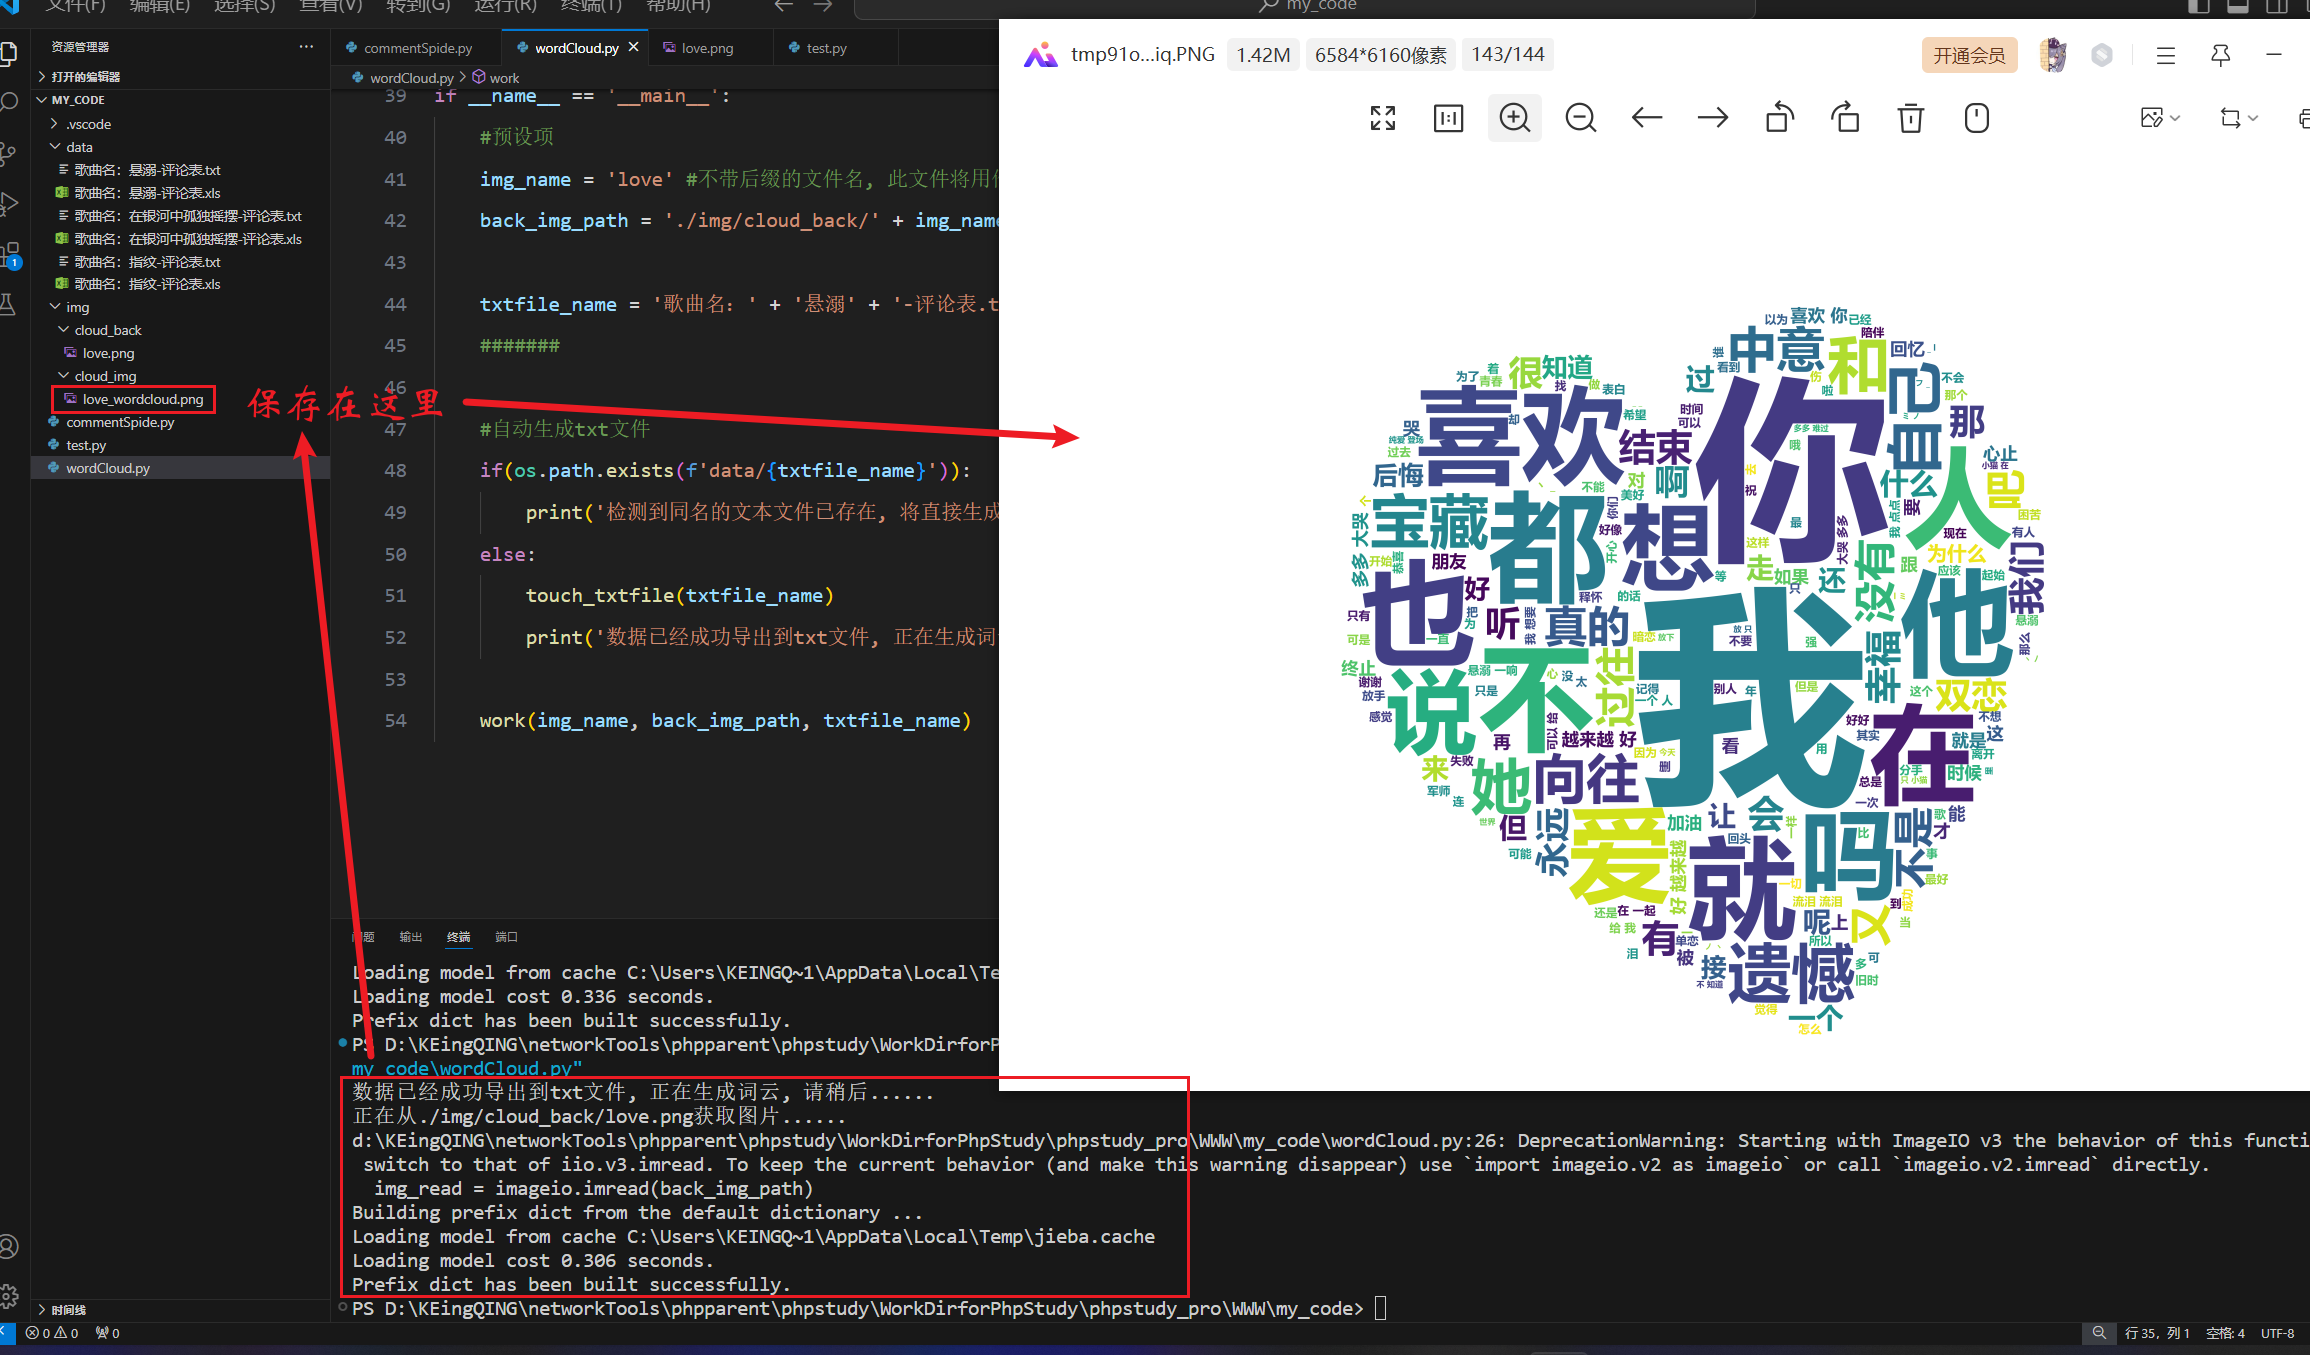Close the wordCloud.py tab

click(x=633, y=47)
